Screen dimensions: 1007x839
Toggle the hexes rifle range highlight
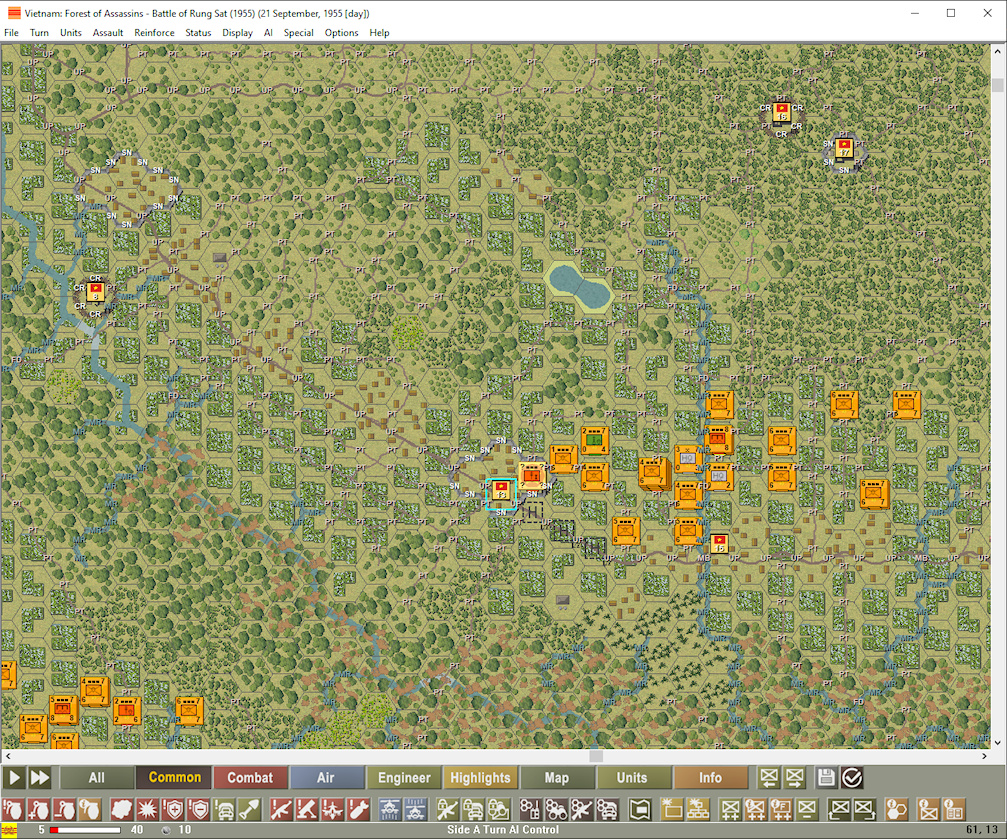pyautogui.click(x=582, y=809)
